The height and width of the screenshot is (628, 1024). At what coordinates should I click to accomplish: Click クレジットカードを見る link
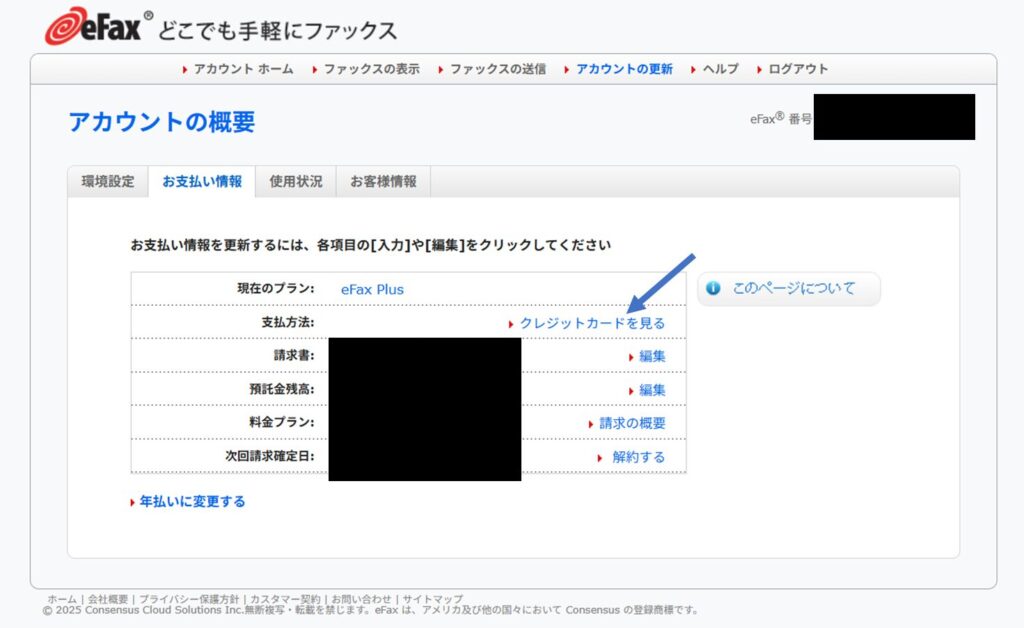[x=592, y=323]
